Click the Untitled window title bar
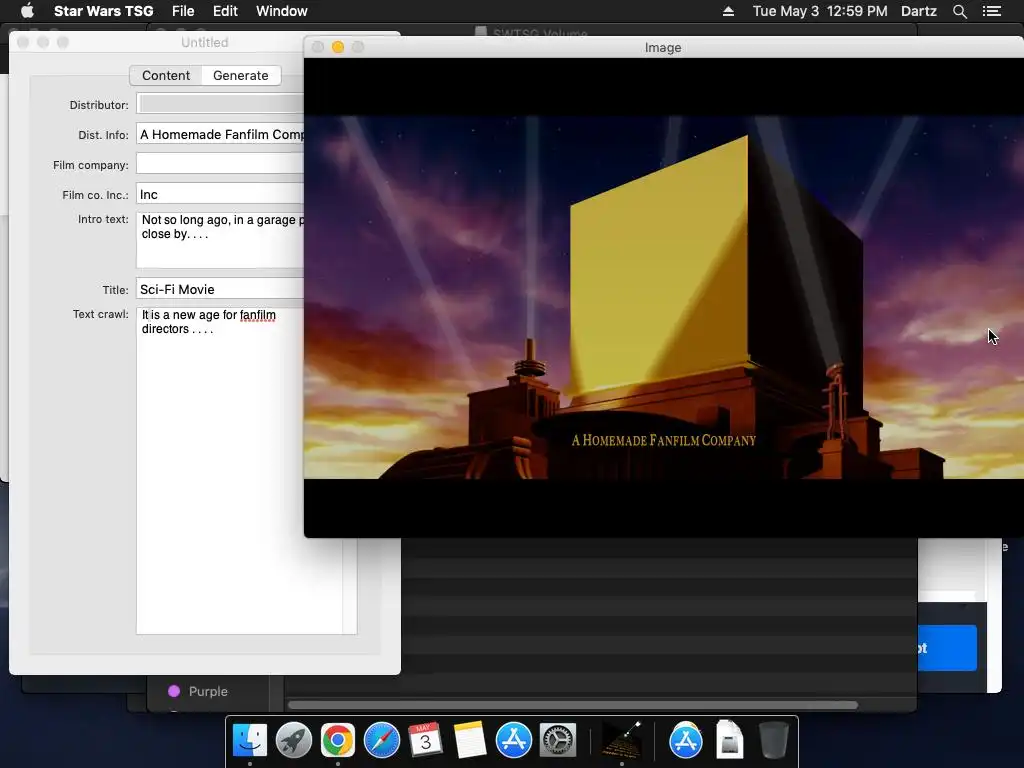The height and width of the screenshot is (768, 1024). [204, 42]
